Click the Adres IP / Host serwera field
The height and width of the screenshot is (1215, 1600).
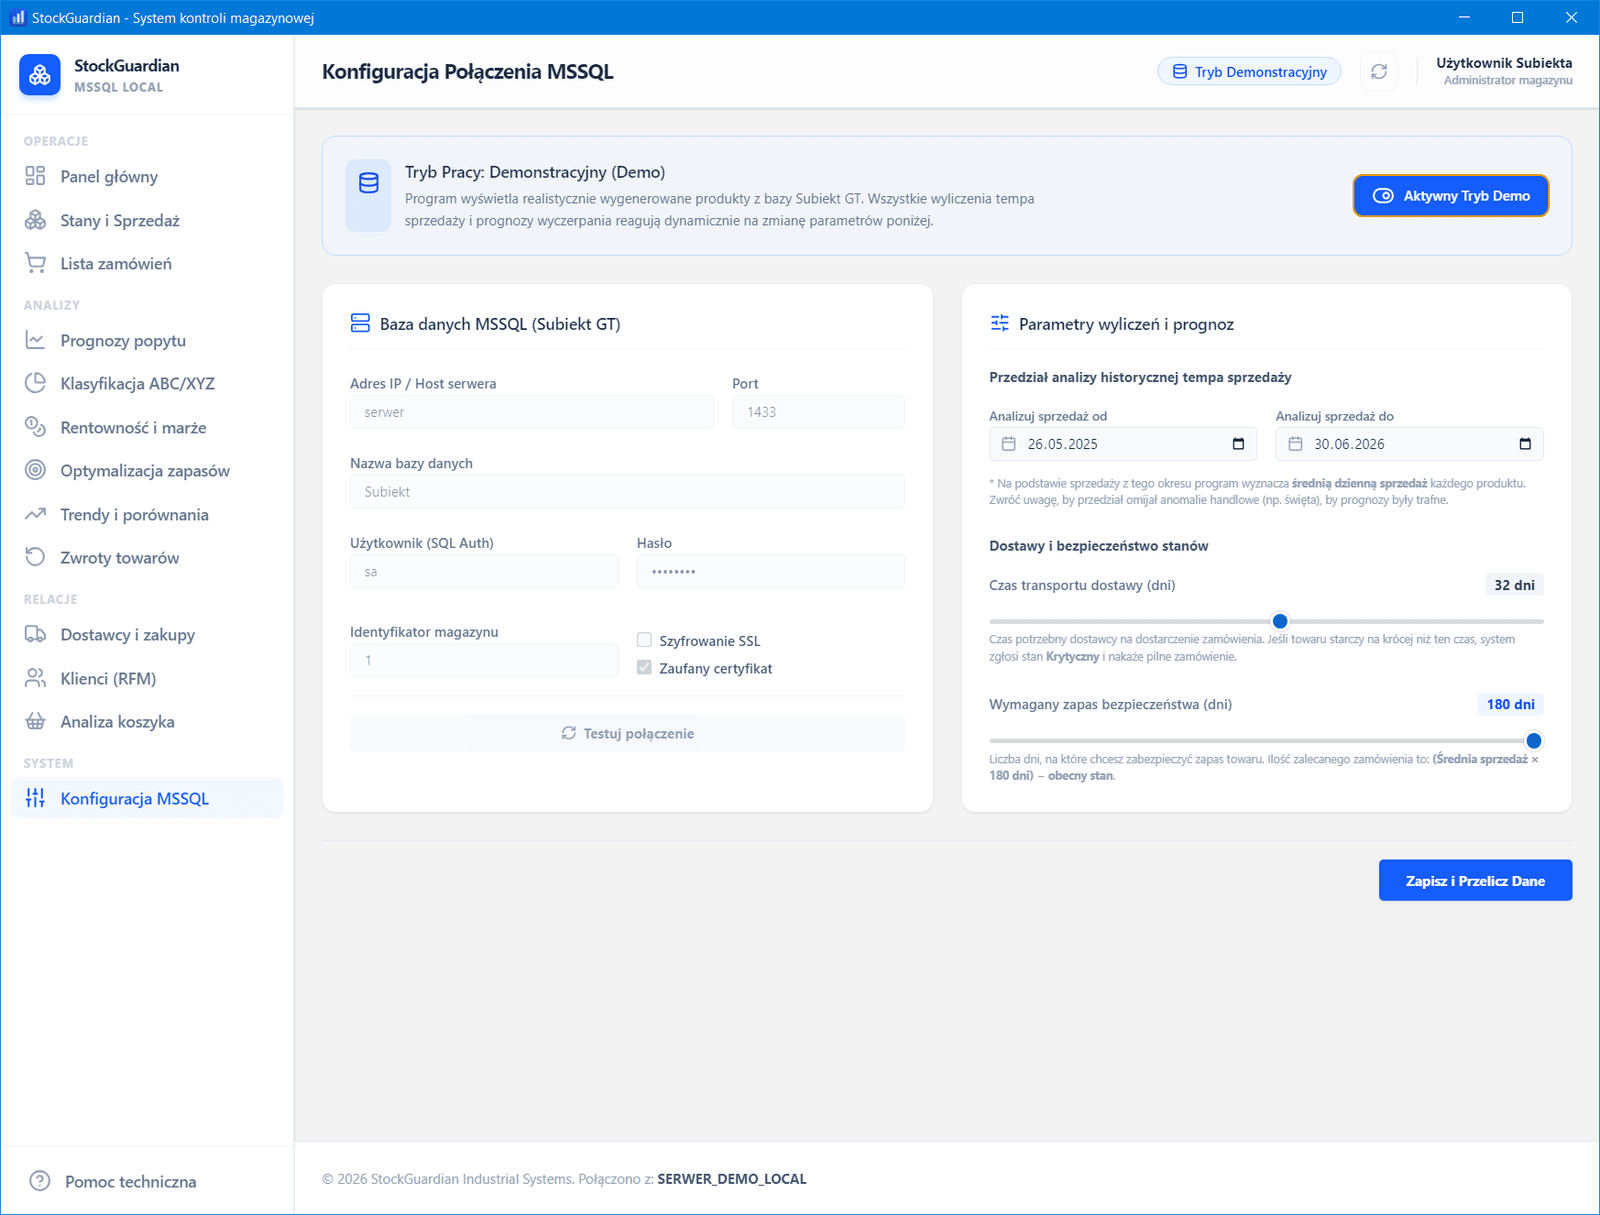tap(532, 412)
